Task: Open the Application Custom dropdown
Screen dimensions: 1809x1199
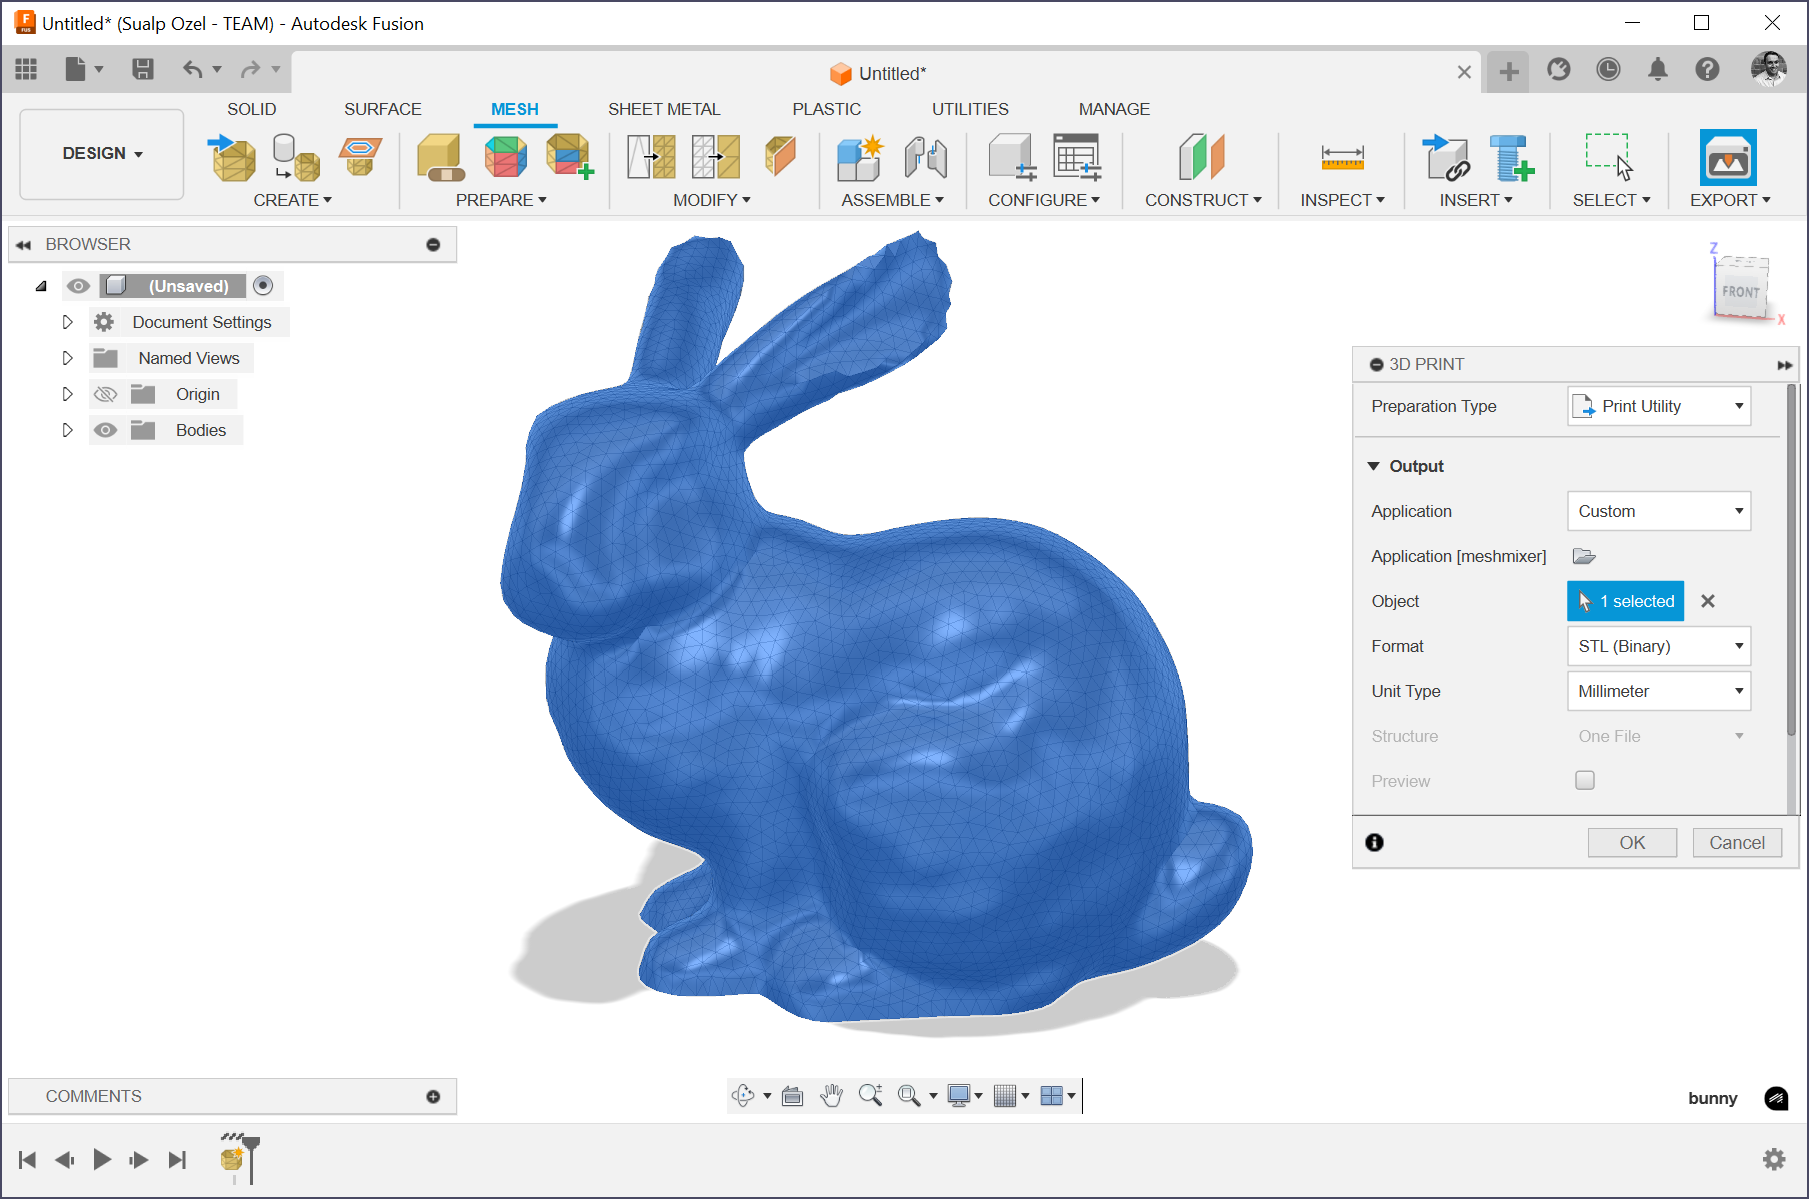Action: [x=1659, y=511]
